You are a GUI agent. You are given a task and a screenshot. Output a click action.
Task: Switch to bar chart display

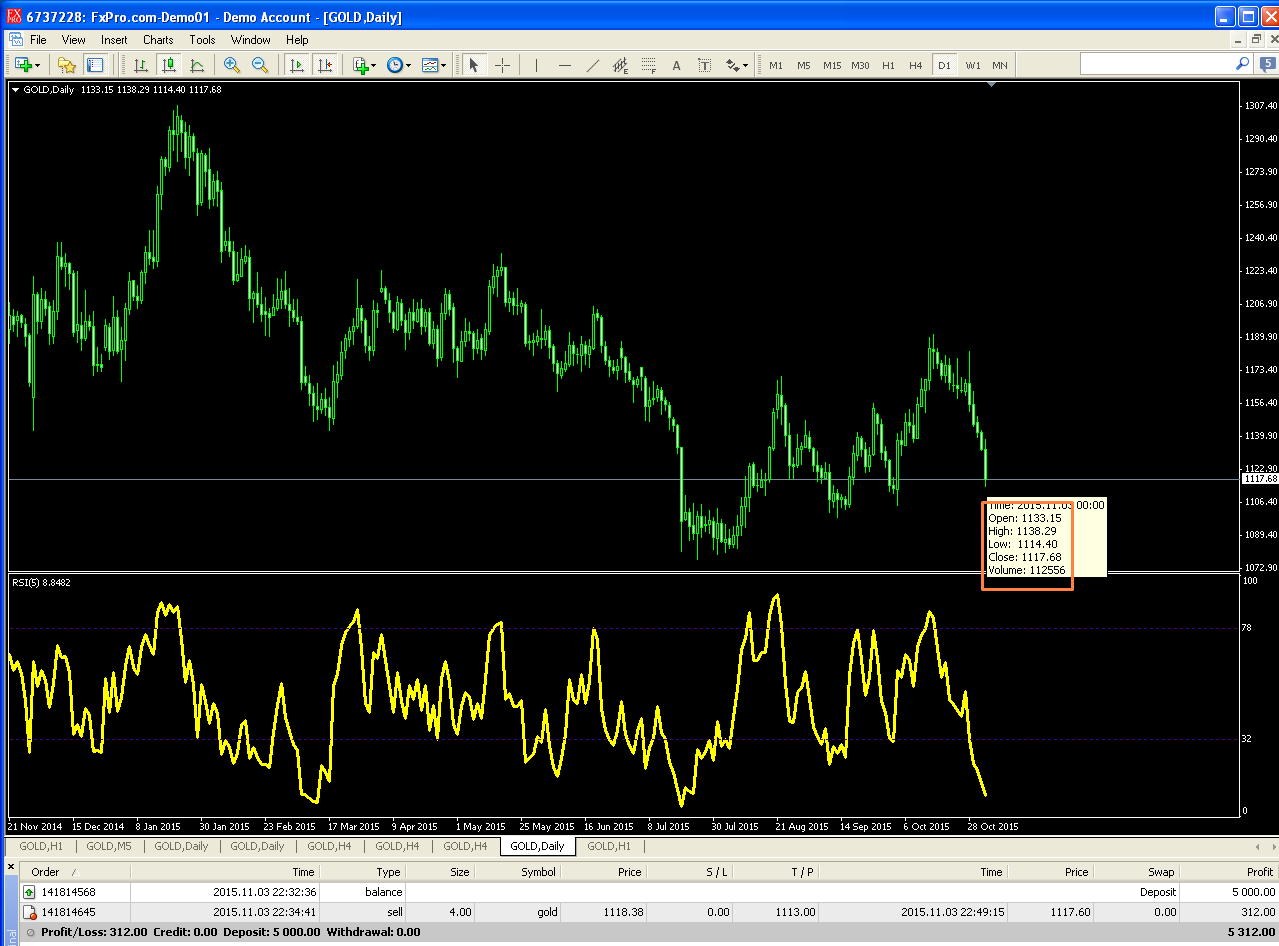click(141, 65)
